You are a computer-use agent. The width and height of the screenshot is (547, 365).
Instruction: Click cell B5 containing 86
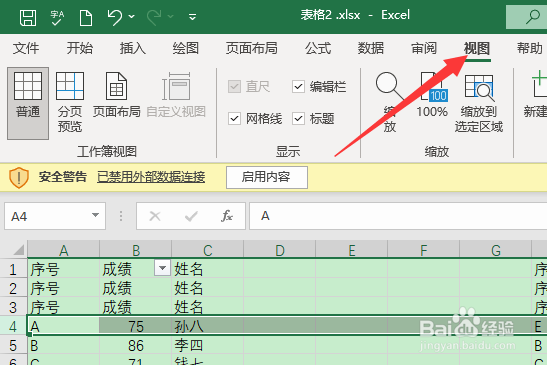[x=136, y=345]
